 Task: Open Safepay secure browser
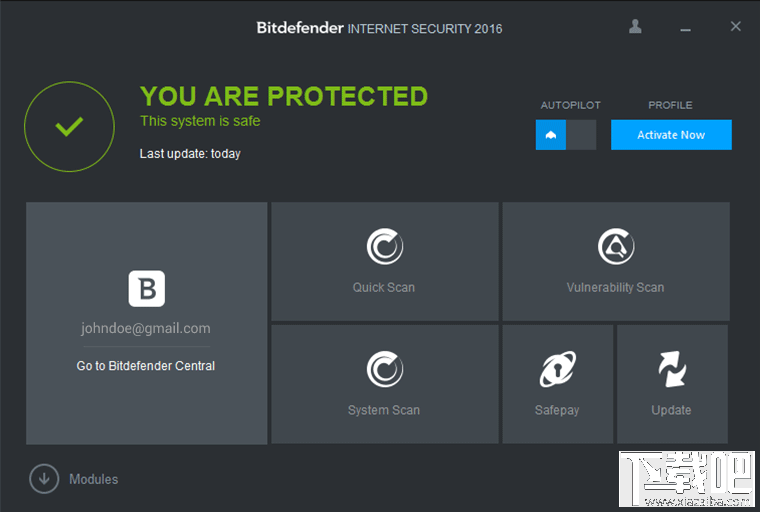pos(557,384)
